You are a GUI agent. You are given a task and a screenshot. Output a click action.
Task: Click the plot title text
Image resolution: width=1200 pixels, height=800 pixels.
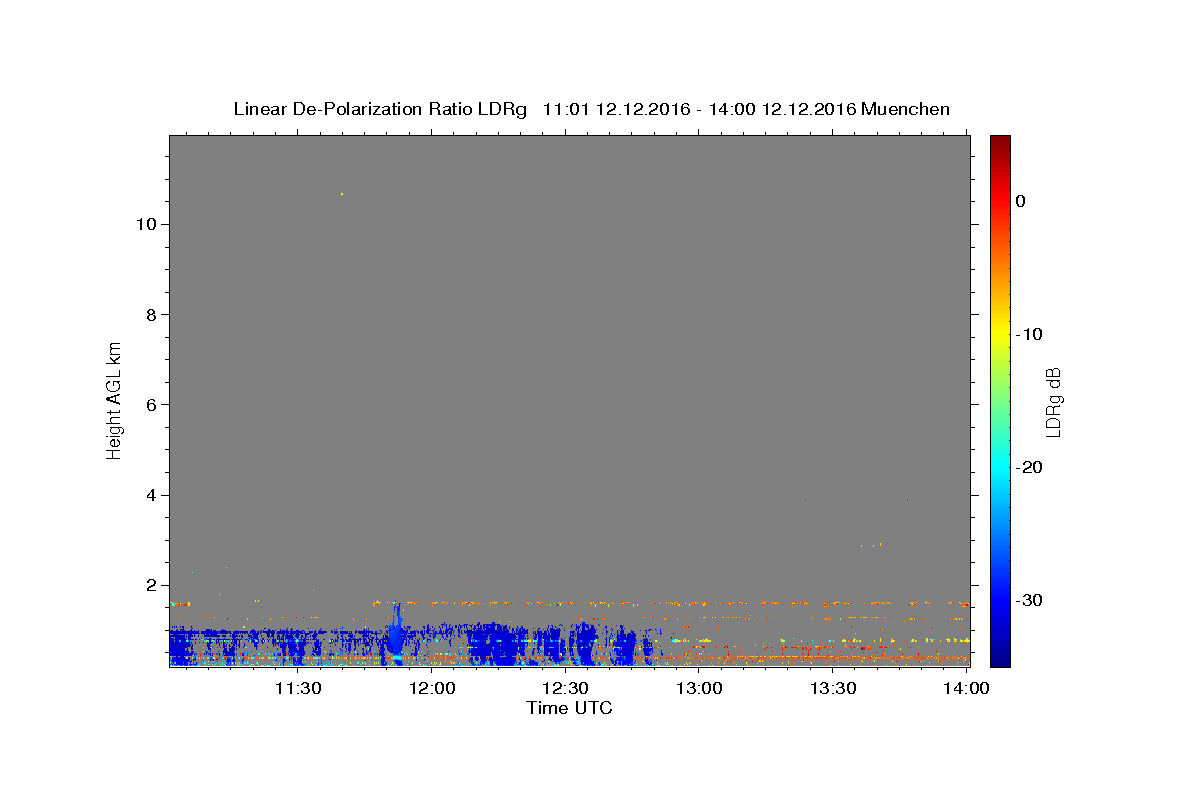pos(591,109)
